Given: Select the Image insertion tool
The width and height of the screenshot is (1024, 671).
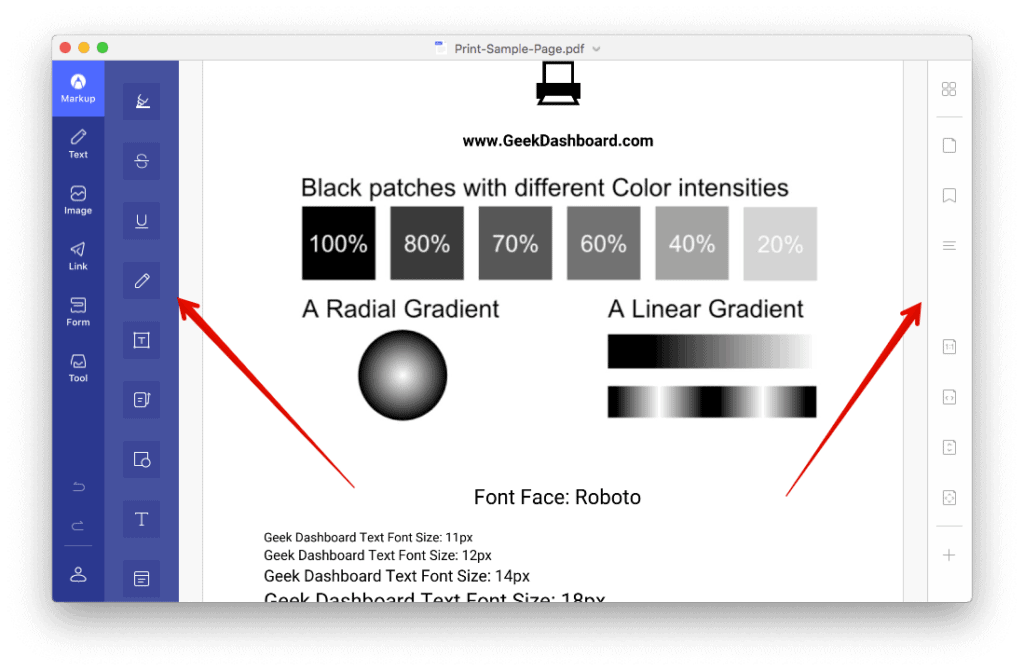Looking at the screenshot, I should tap(78, 200).
